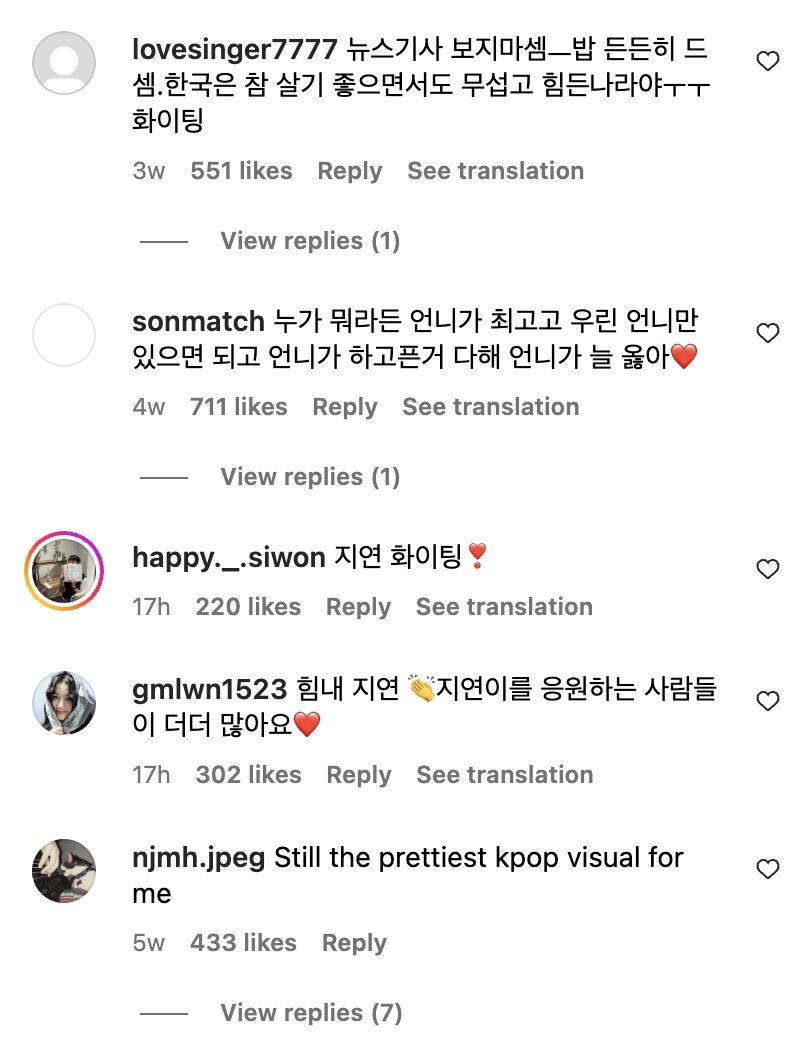Reply to njmh.jpeg's comment

click(x=354, y=943)
